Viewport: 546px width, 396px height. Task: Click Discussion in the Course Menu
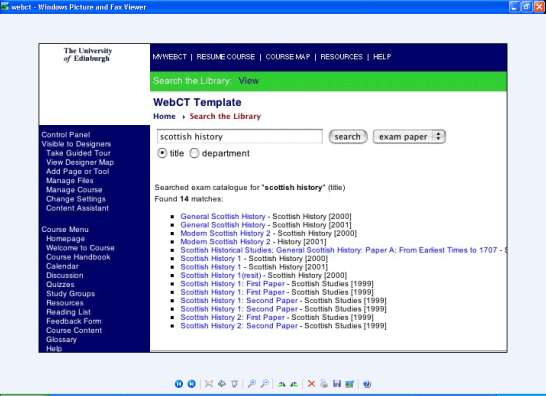[x=65, y=275]
